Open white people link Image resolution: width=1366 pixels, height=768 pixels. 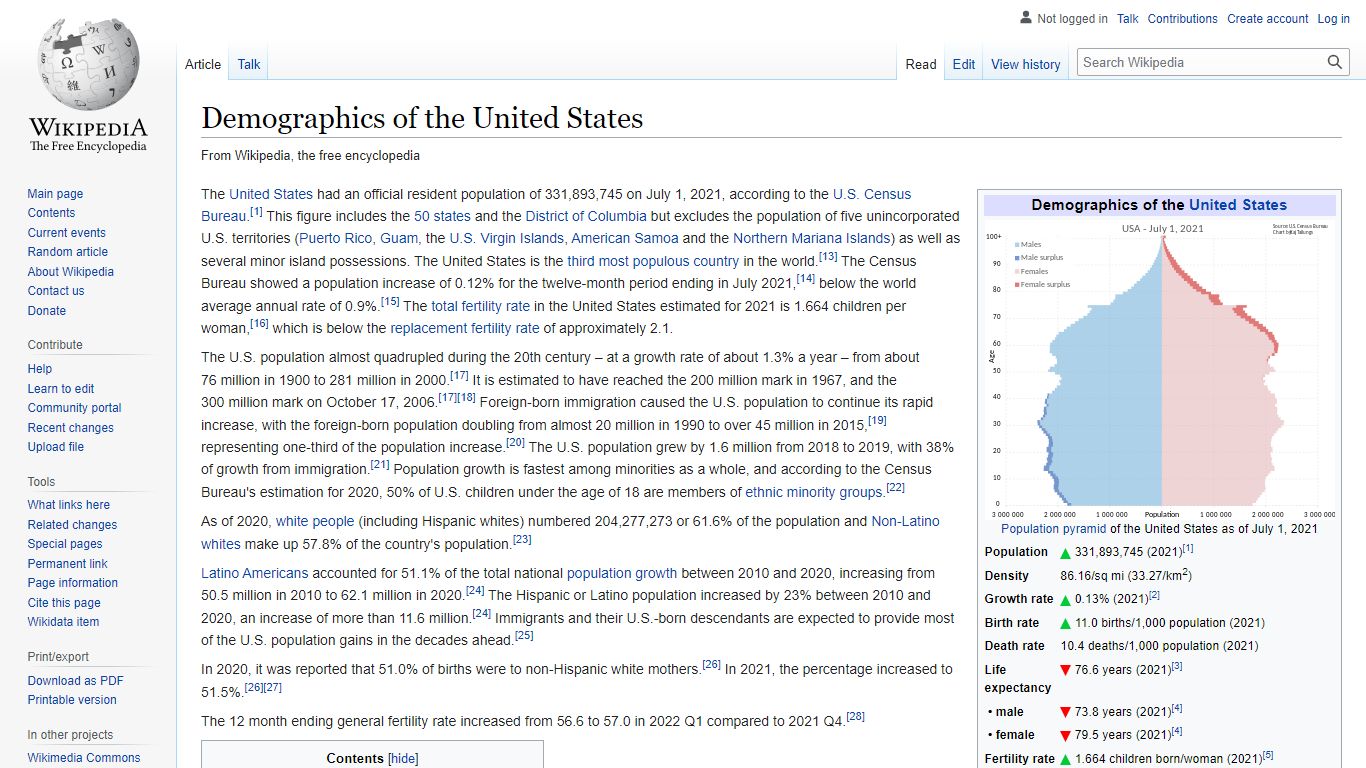point(315,521)
